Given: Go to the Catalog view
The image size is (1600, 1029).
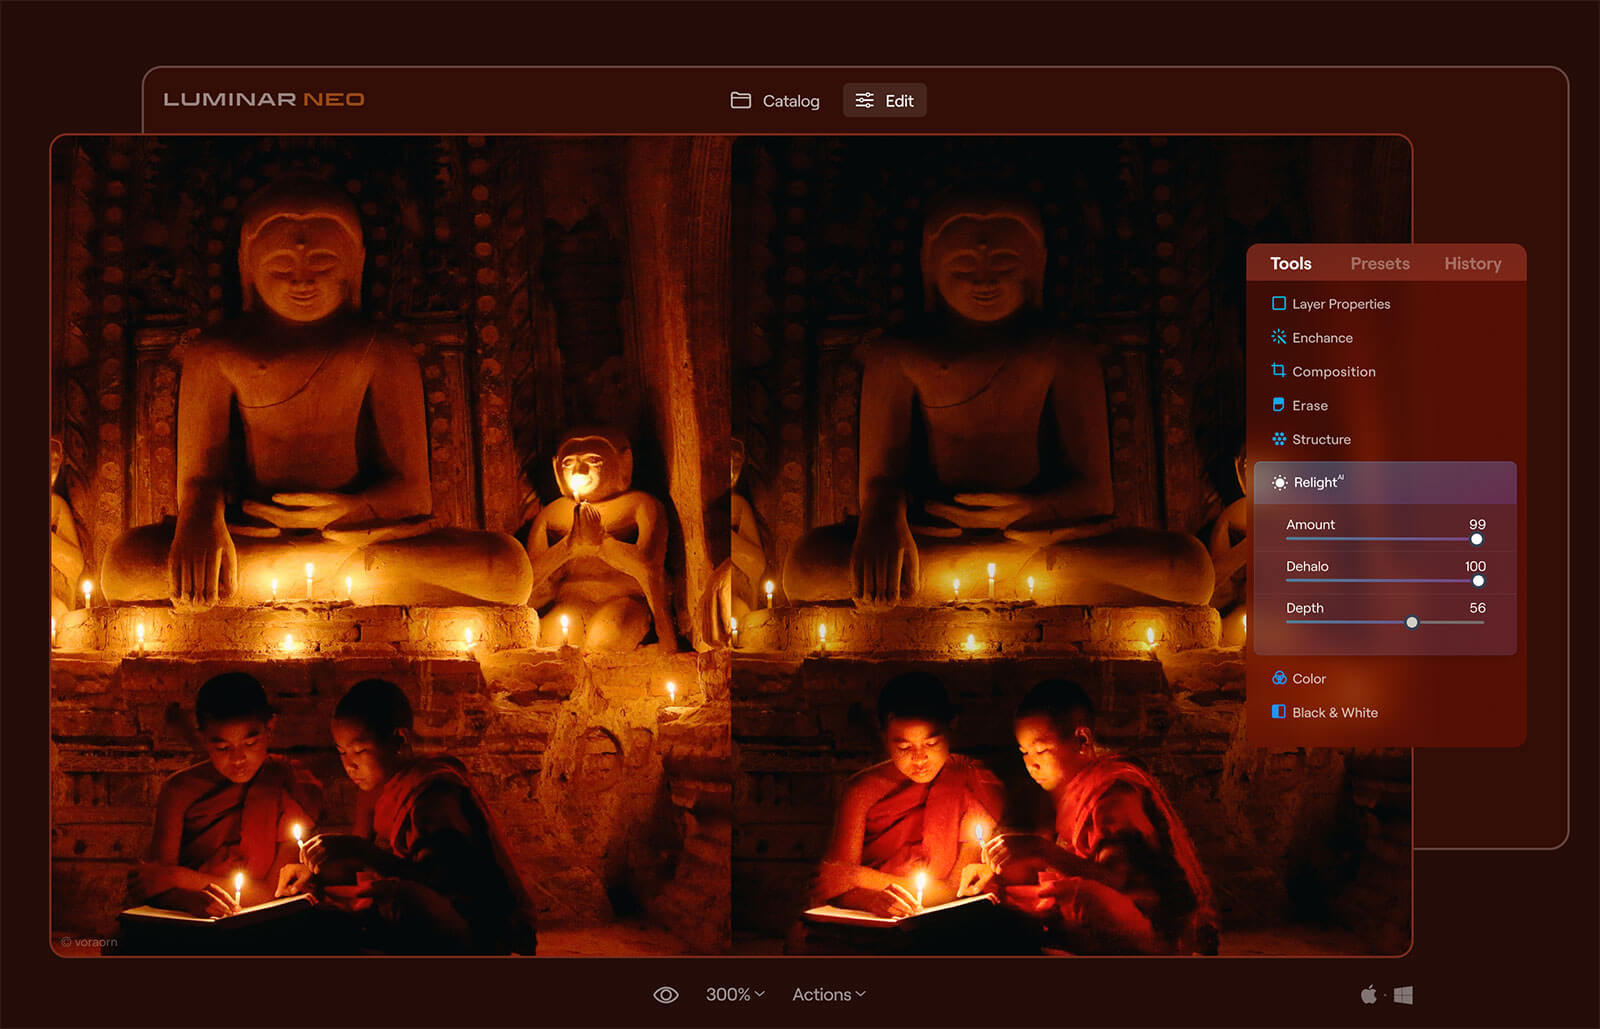Looking at the screenshot, I should 775,101.
